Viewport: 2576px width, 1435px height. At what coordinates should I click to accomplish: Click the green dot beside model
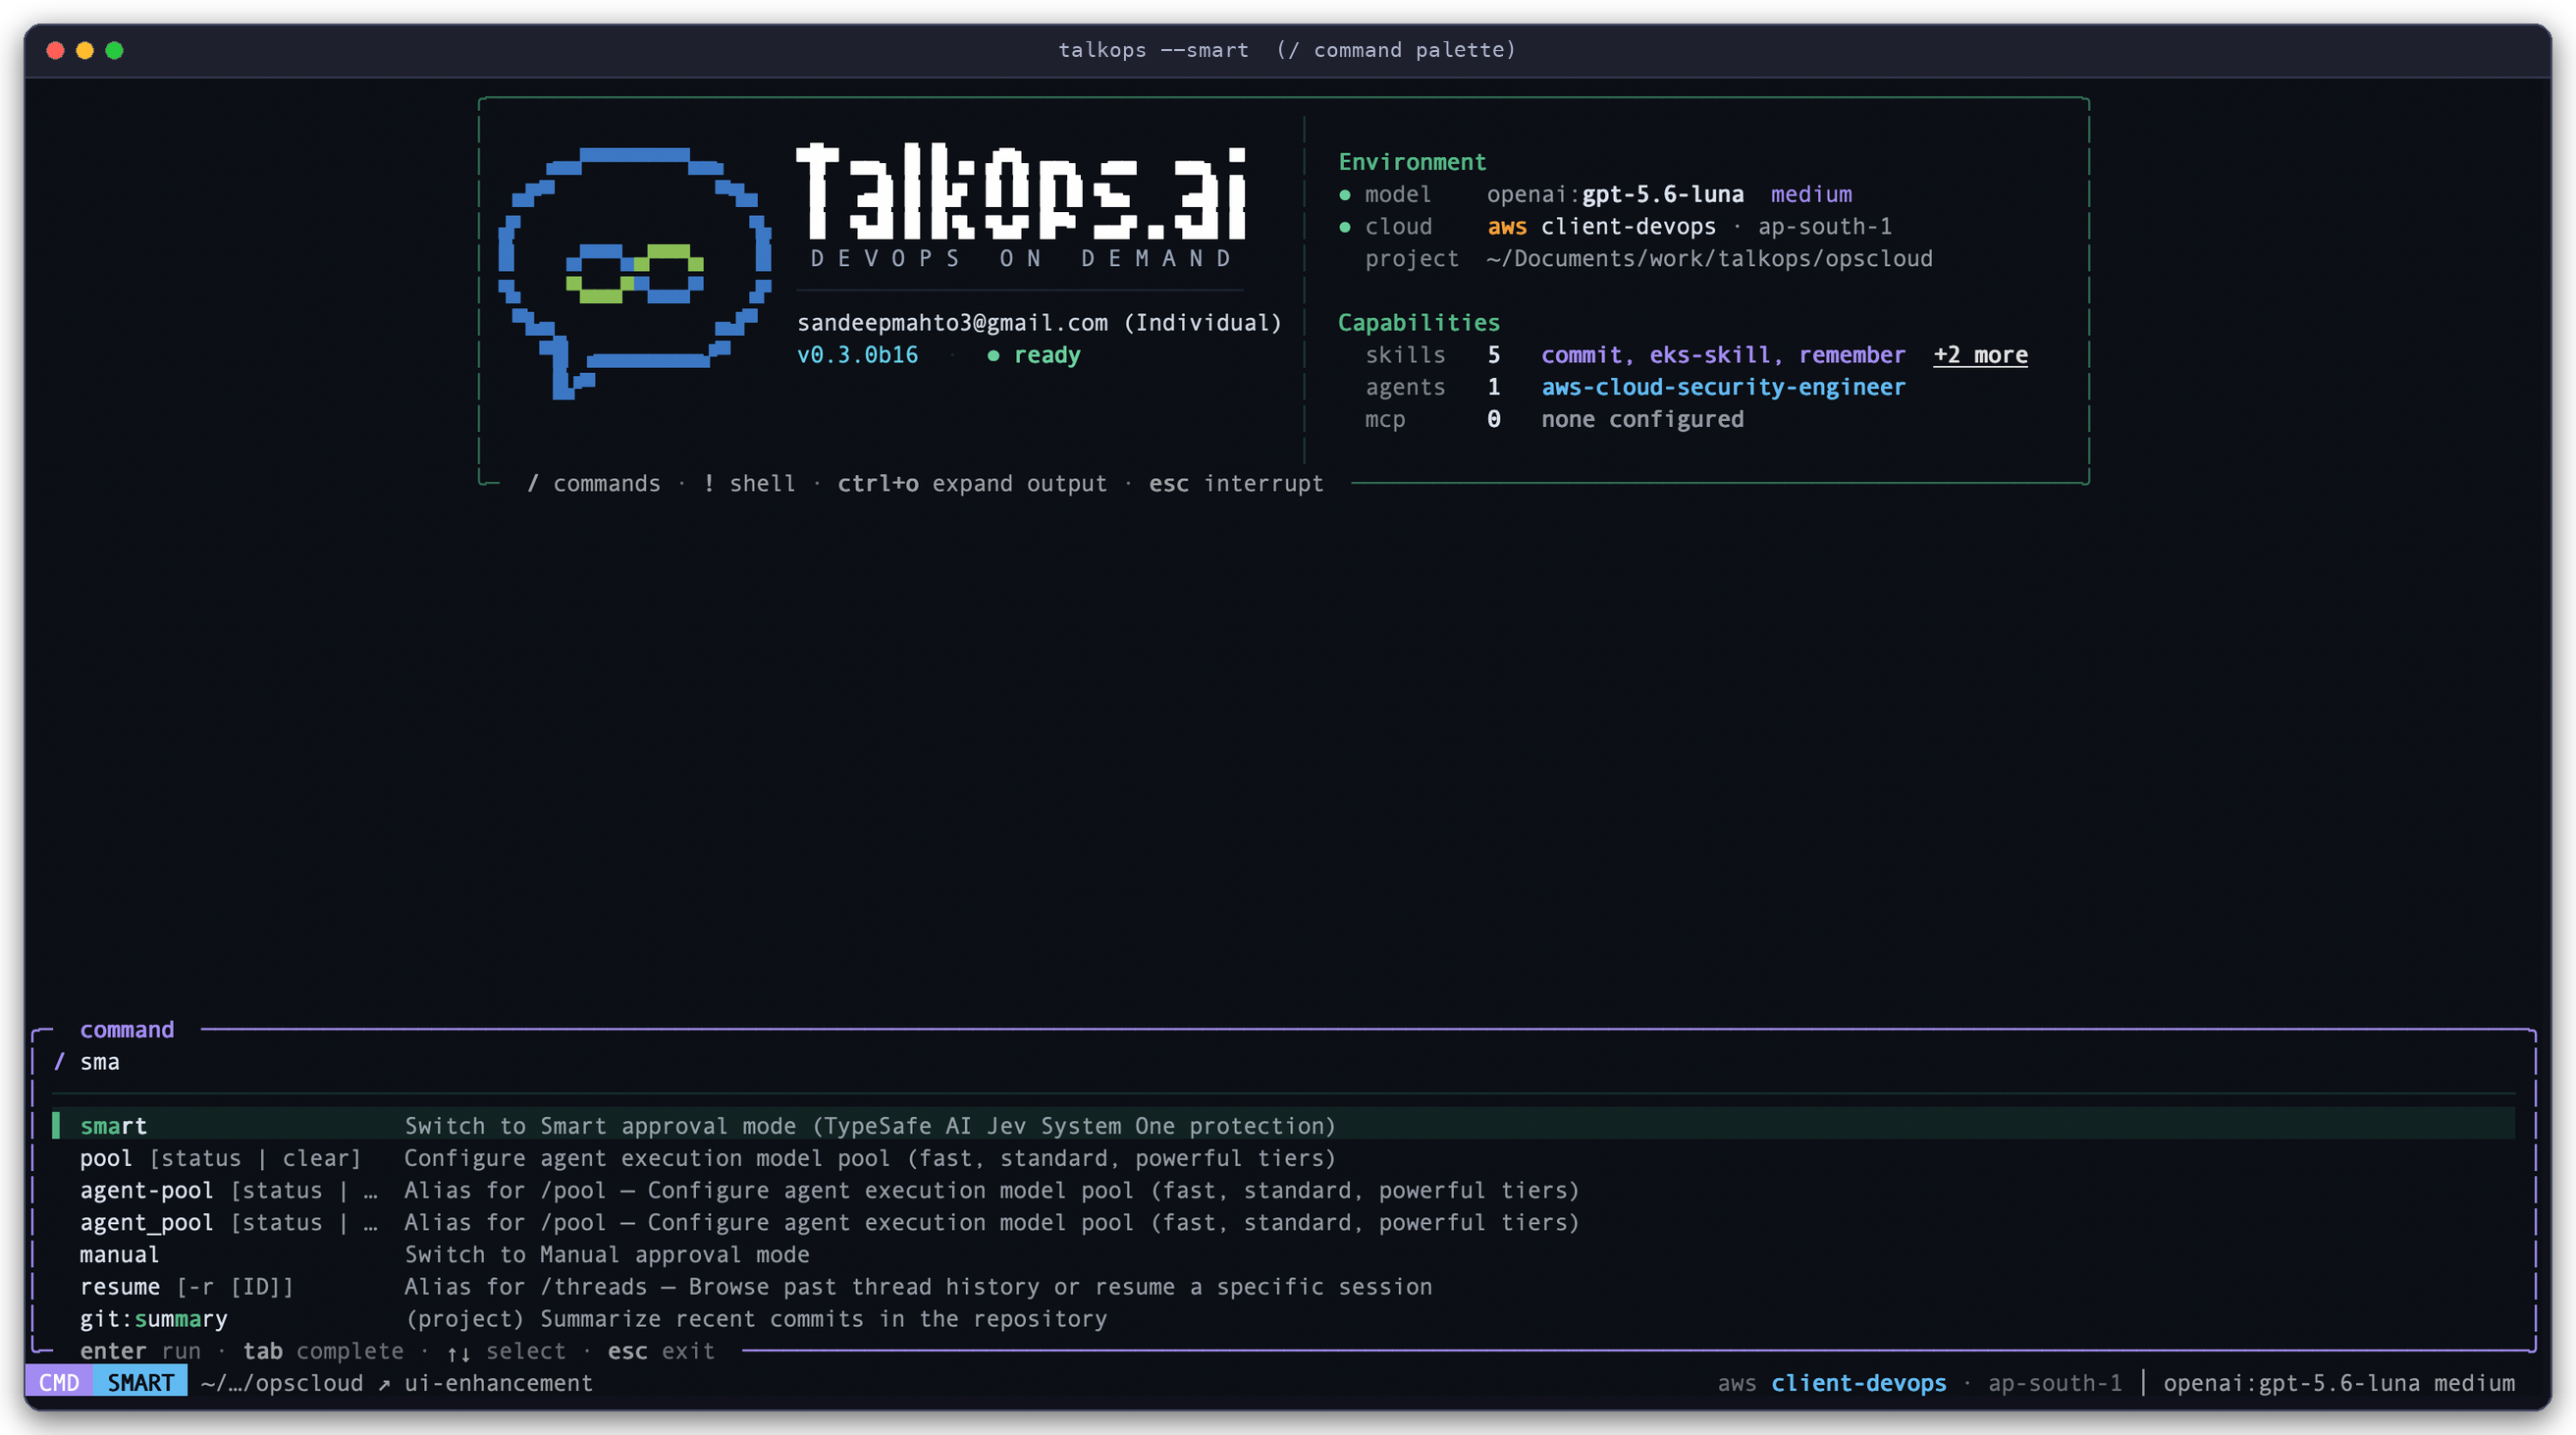click(x=1345, y=195)
